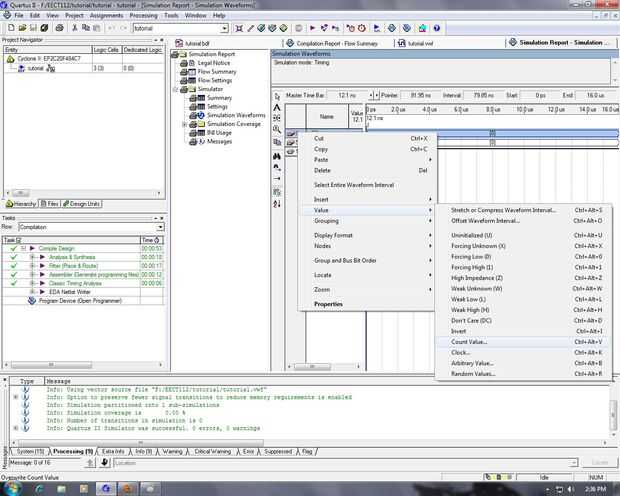Switch to the Design Units tab
The image size is (620, 496).
(81, 204)
